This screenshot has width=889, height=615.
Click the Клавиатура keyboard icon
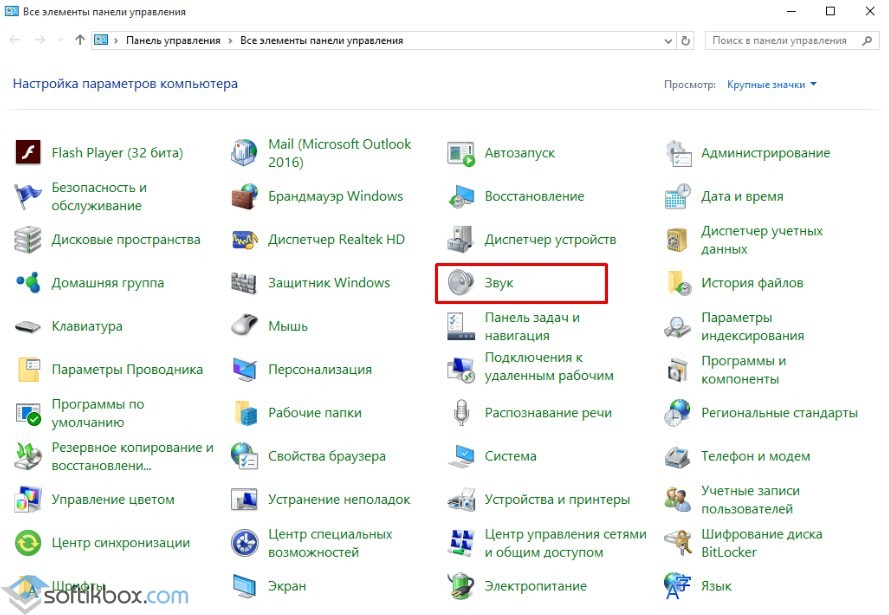tap(28, 326)
